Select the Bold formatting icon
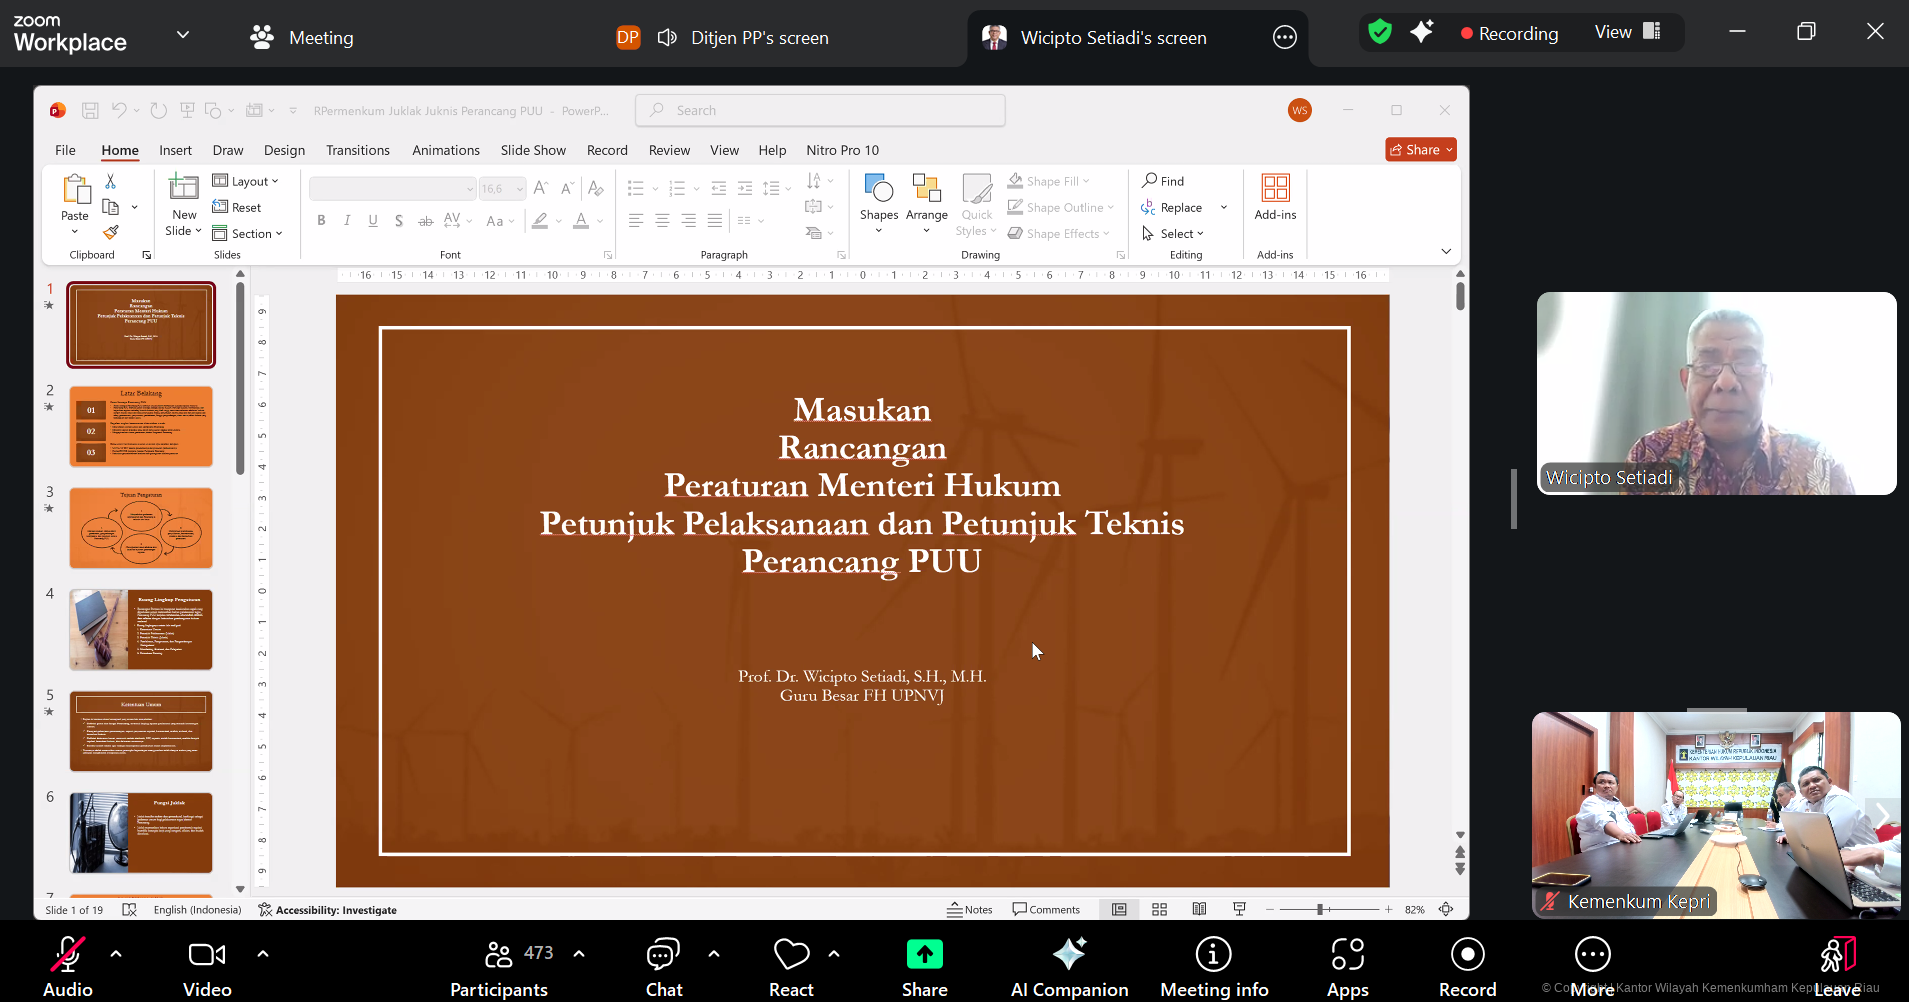The width and height of the screenshot is (1909, 1002). 320,220
